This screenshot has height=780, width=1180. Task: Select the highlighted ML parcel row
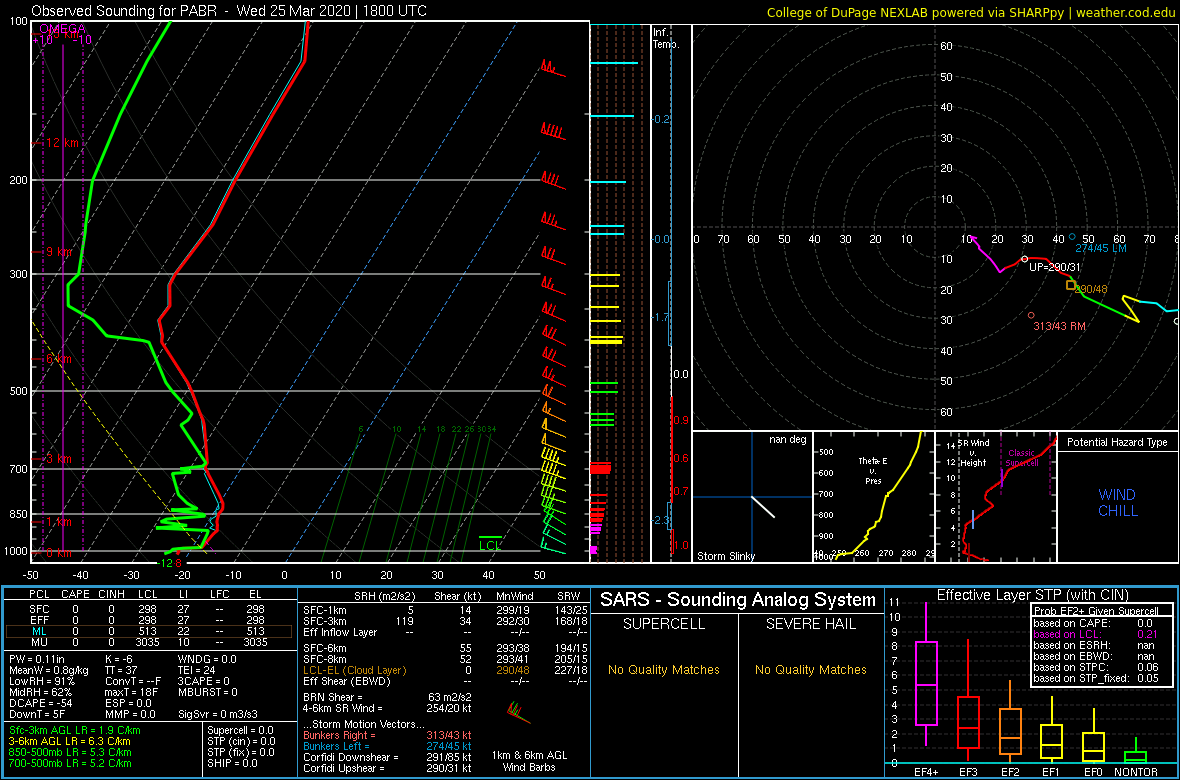coord(149,631)
